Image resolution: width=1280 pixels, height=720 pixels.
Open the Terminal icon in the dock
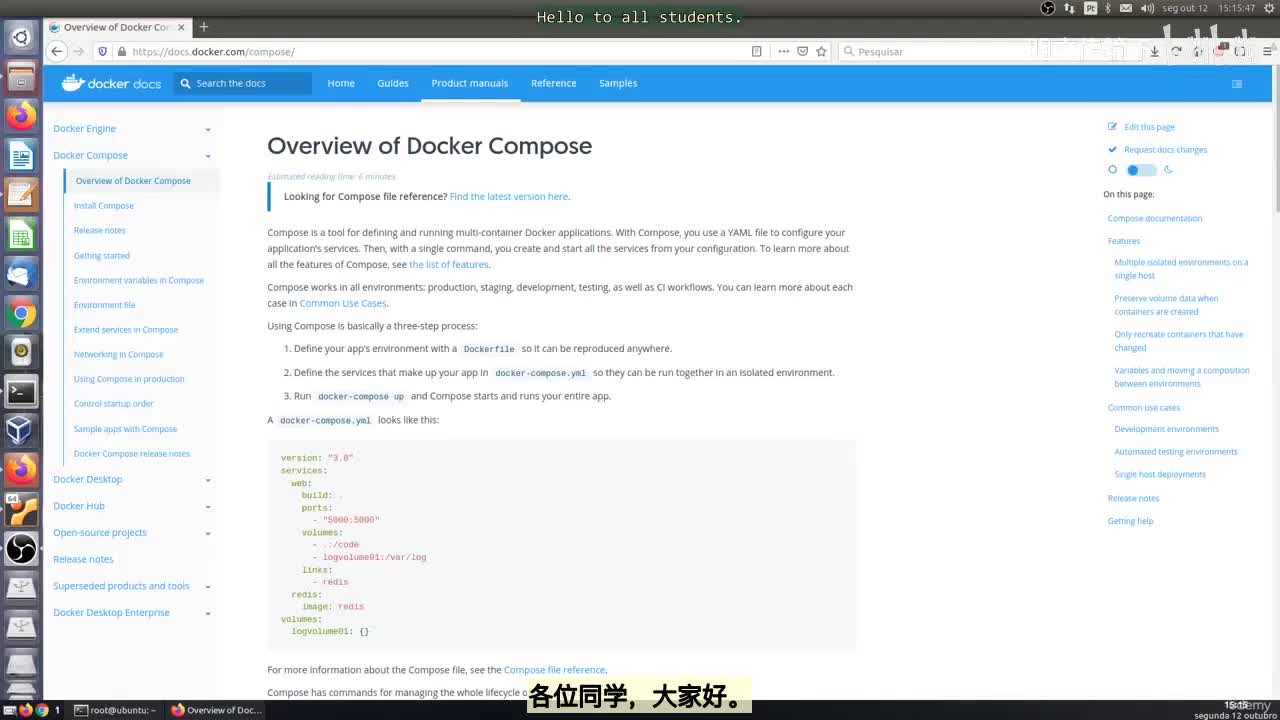[21, 392]
